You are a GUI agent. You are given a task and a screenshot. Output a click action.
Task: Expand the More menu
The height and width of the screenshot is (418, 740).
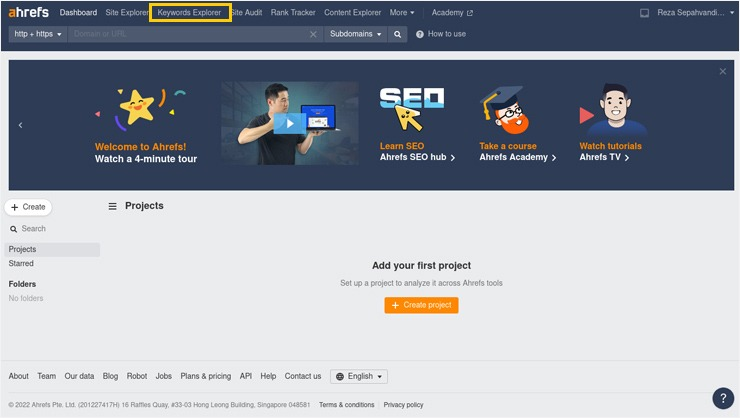pyautogui.click(x=402, y=13)
